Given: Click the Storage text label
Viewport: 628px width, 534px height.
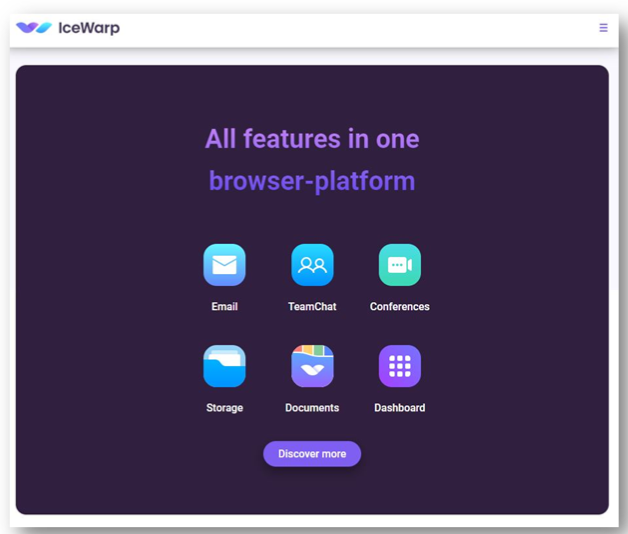Looking at the screenshot, I should tap(224, 408).
